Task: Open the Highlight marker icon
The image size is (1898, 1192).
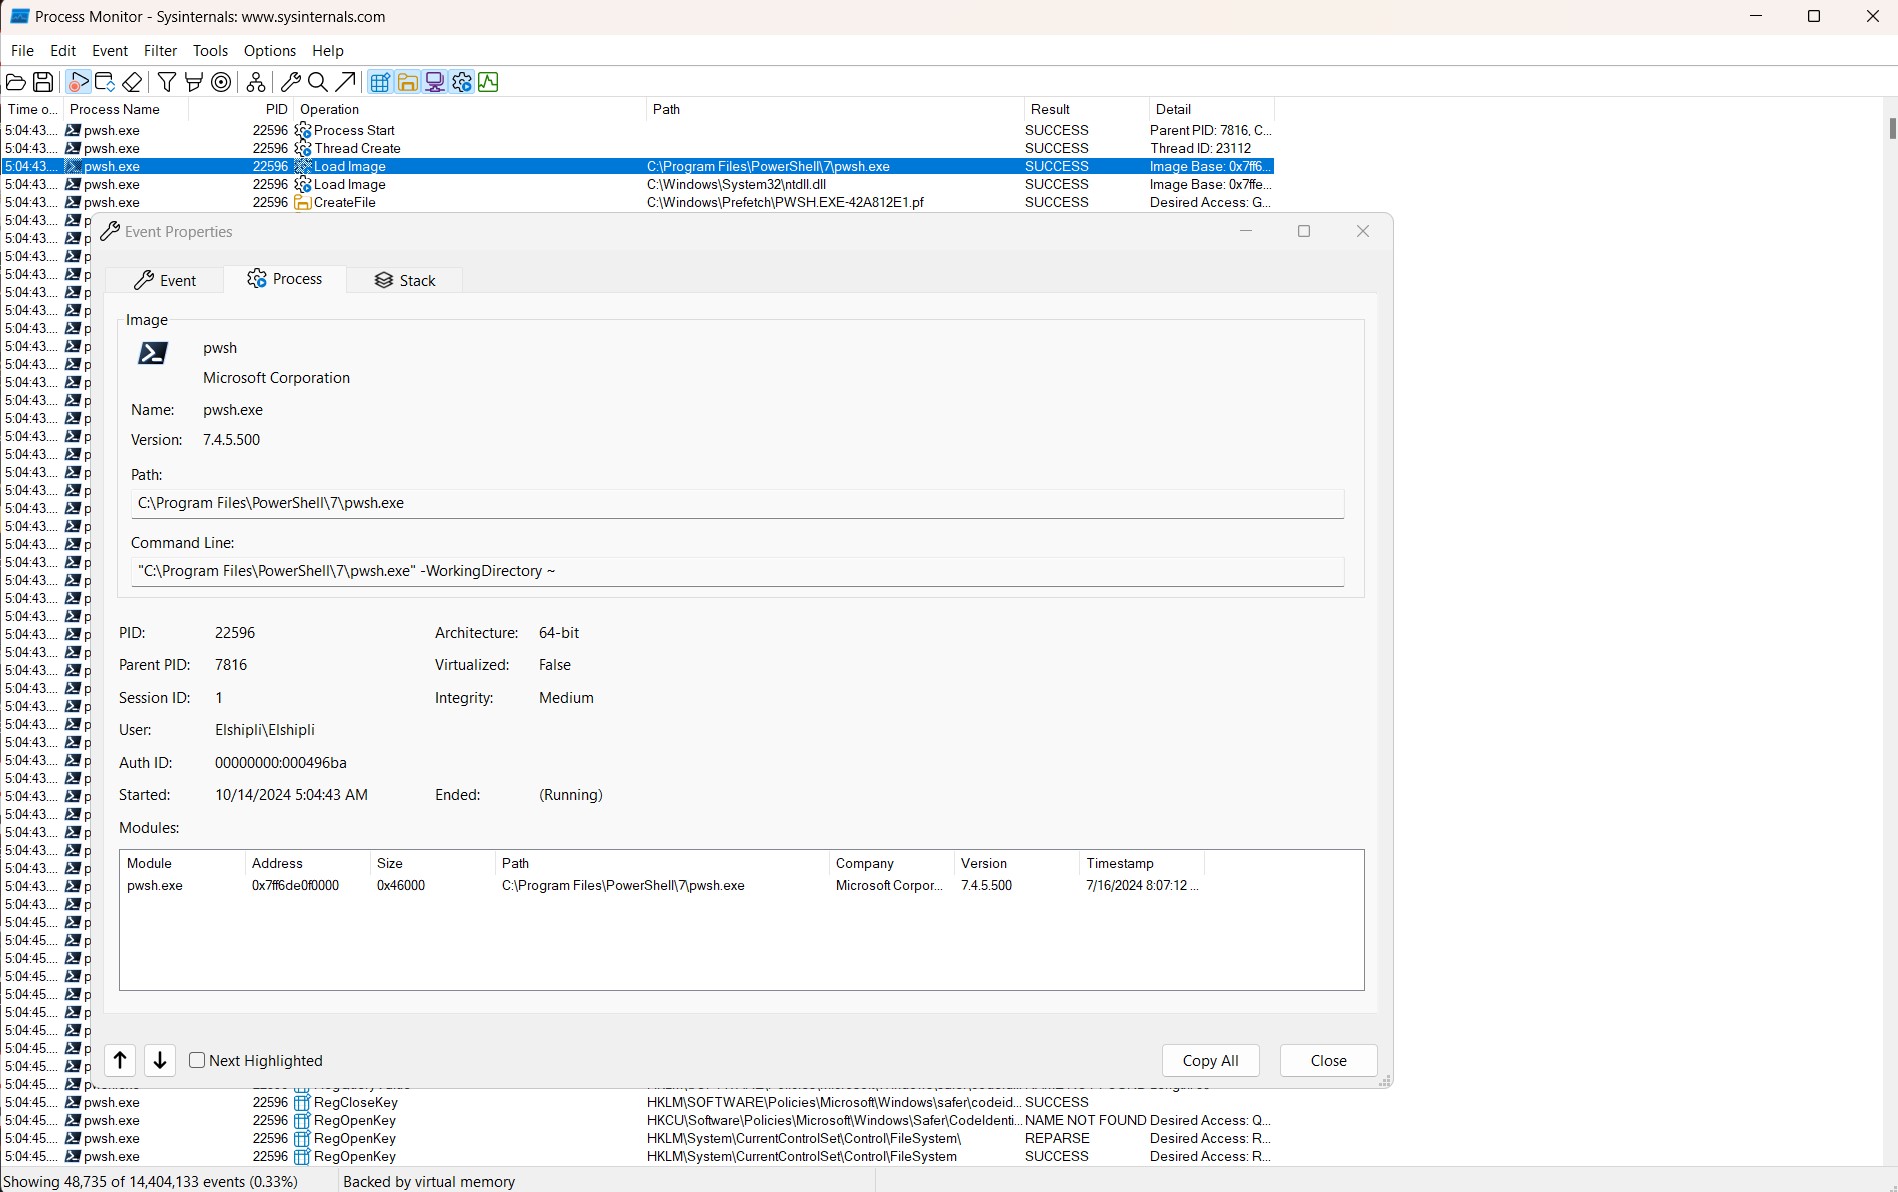Action: point(194,82)
